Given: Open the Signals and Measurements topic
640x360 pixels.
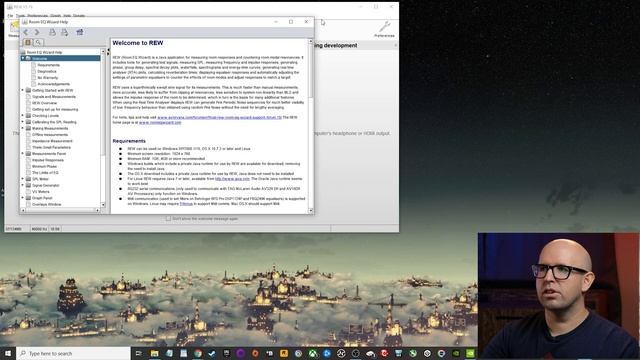Looking at the screenshot, I should 54,97.
